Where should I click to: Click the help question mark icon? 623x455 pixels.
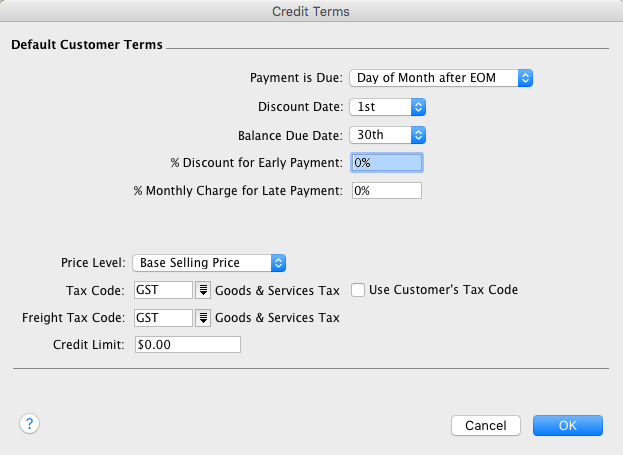tap(29, 424)
